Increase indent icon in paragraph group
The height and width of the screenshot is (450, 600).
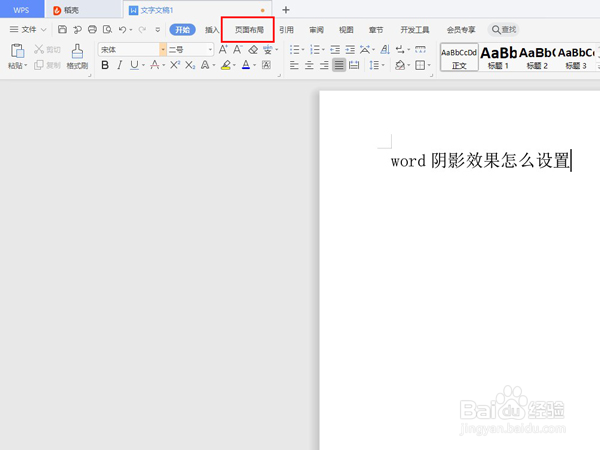[350, 49]
